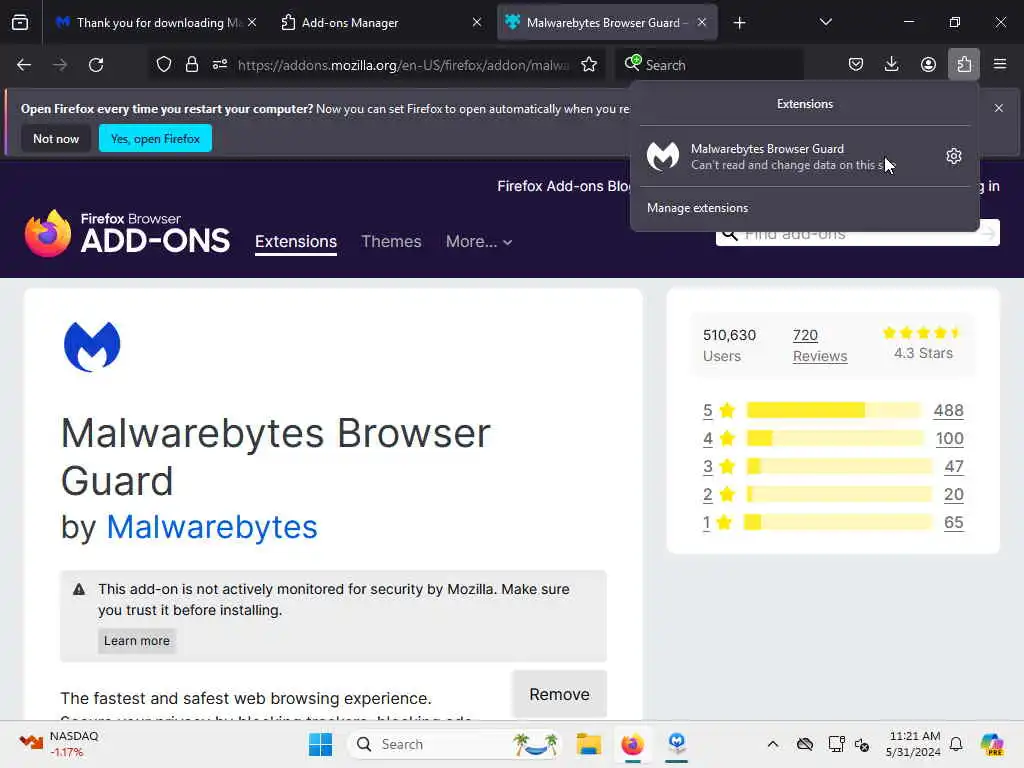Image resolution: width=1024 pixels, height=768 pixels.
Task: Go back to the previous page
Action: click(24, 65)
